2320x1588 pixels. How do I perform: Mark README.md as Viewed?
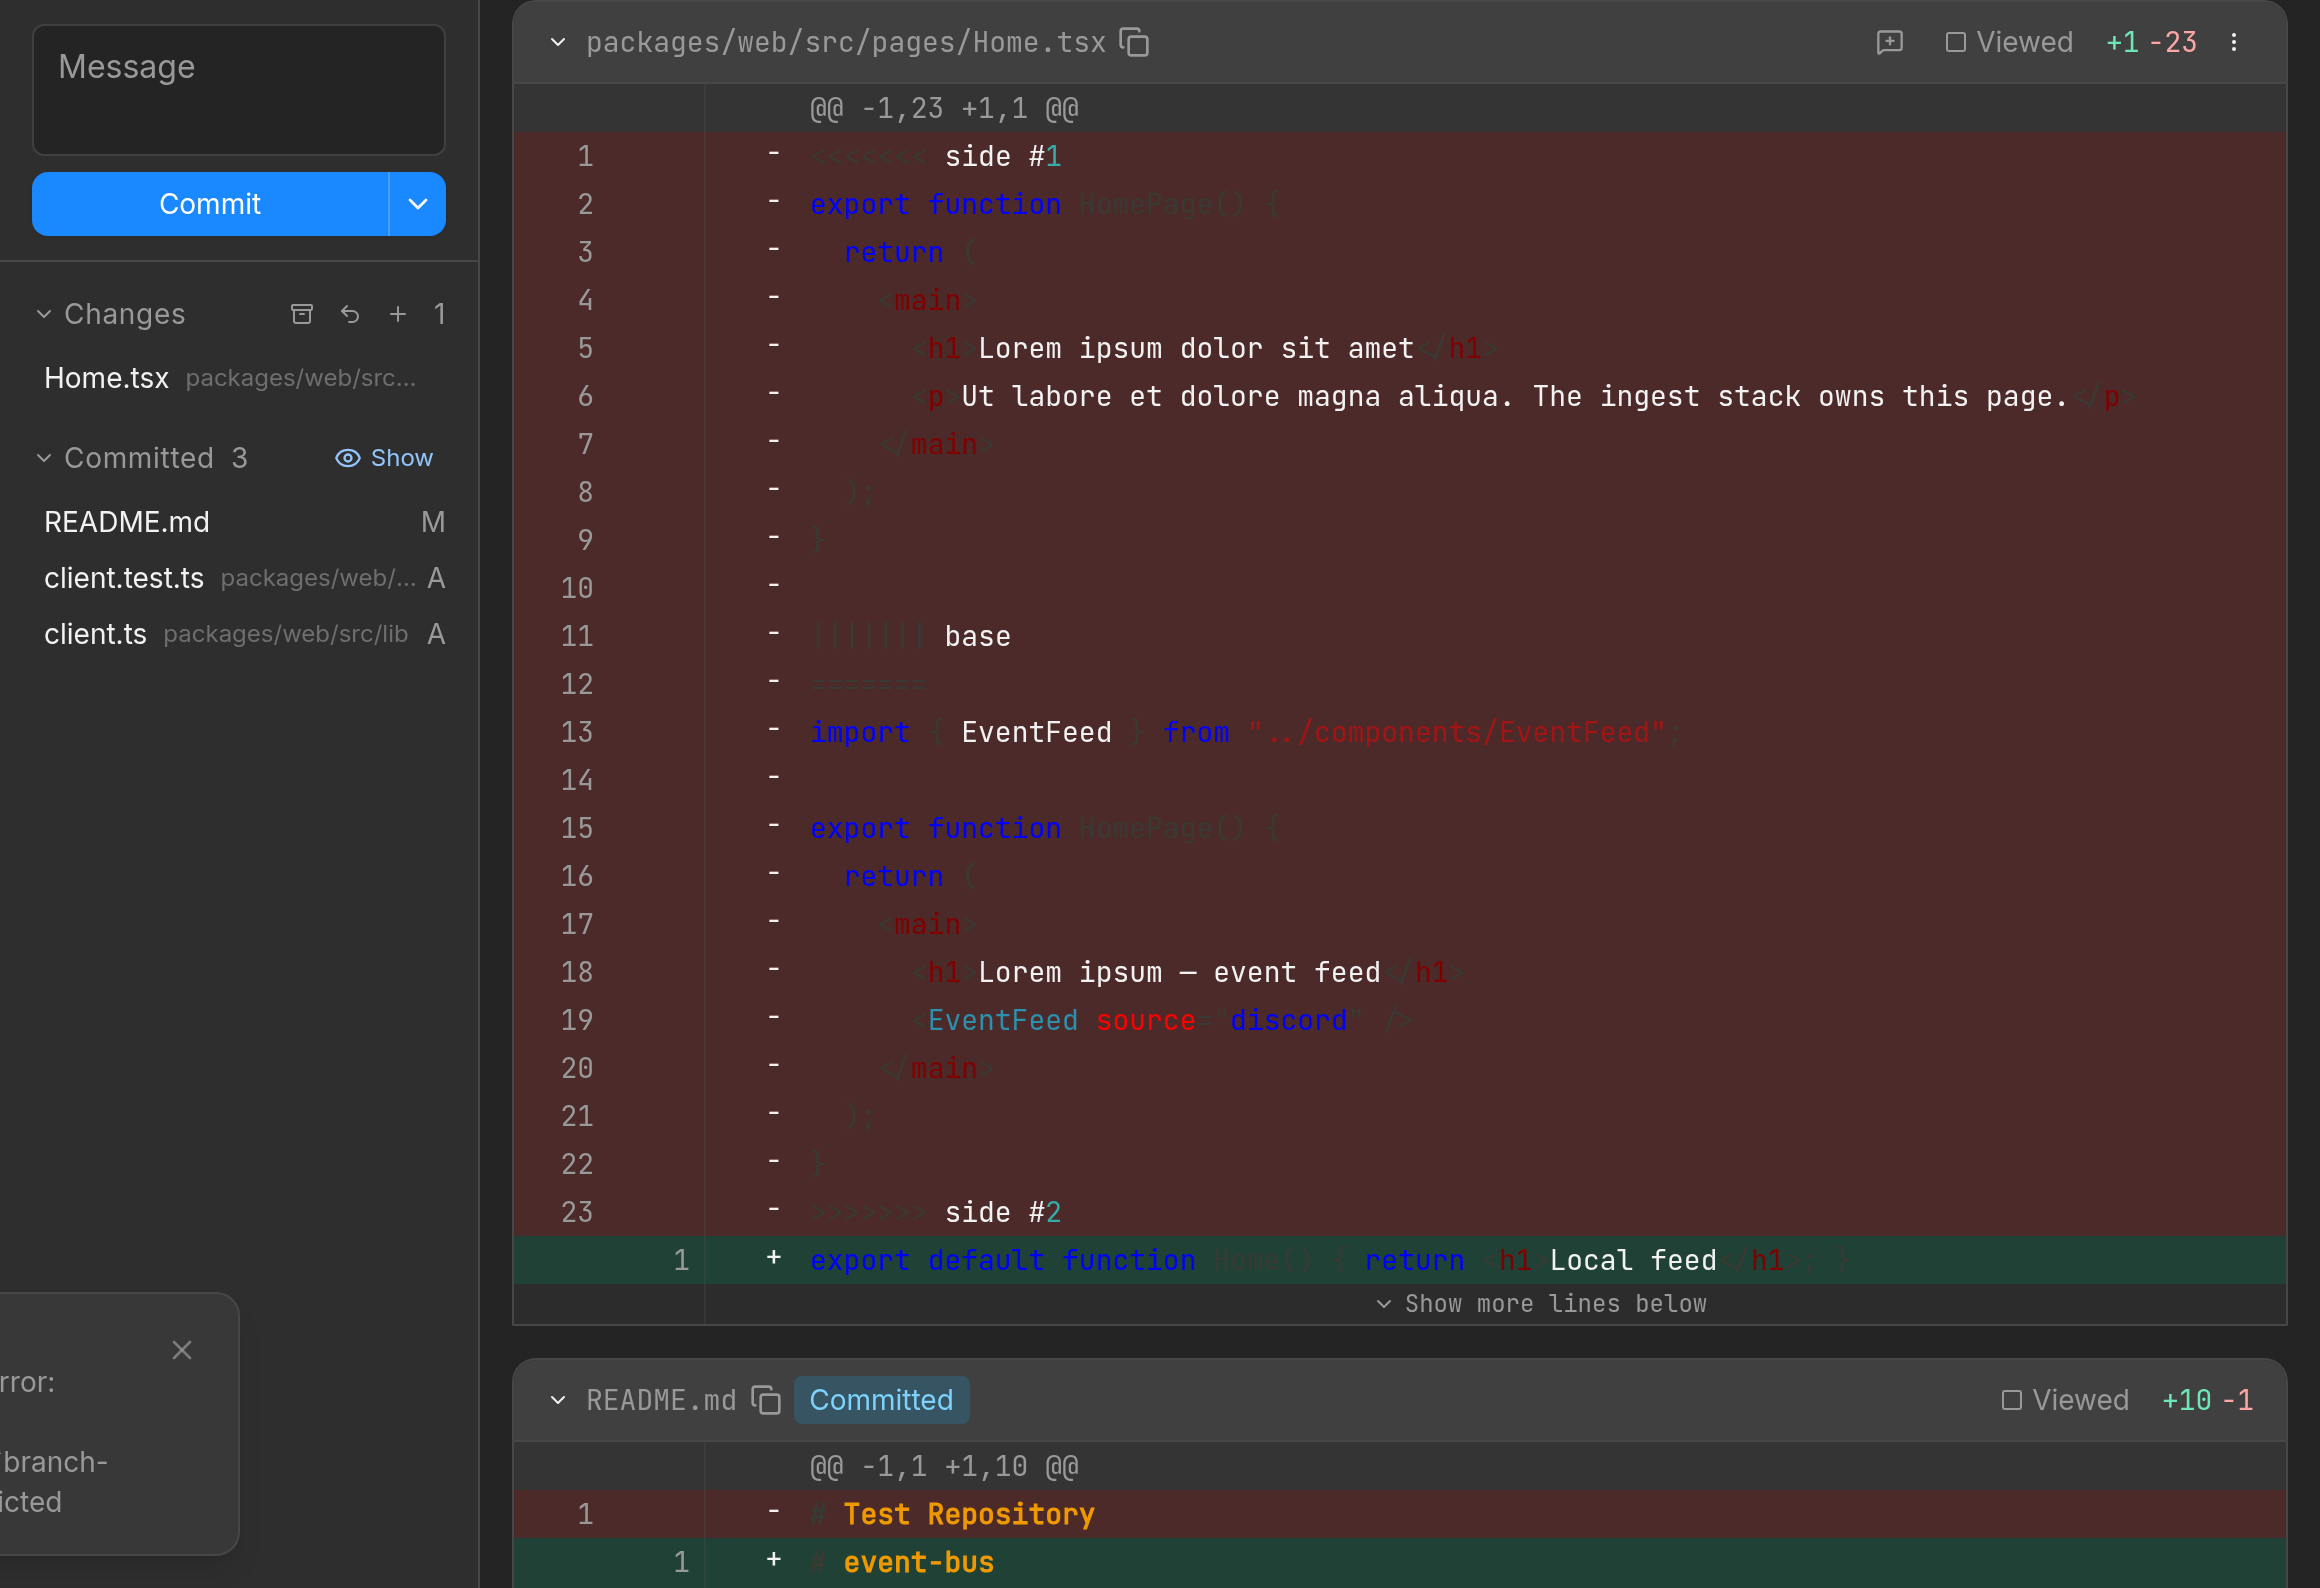pos(2065,1400)
